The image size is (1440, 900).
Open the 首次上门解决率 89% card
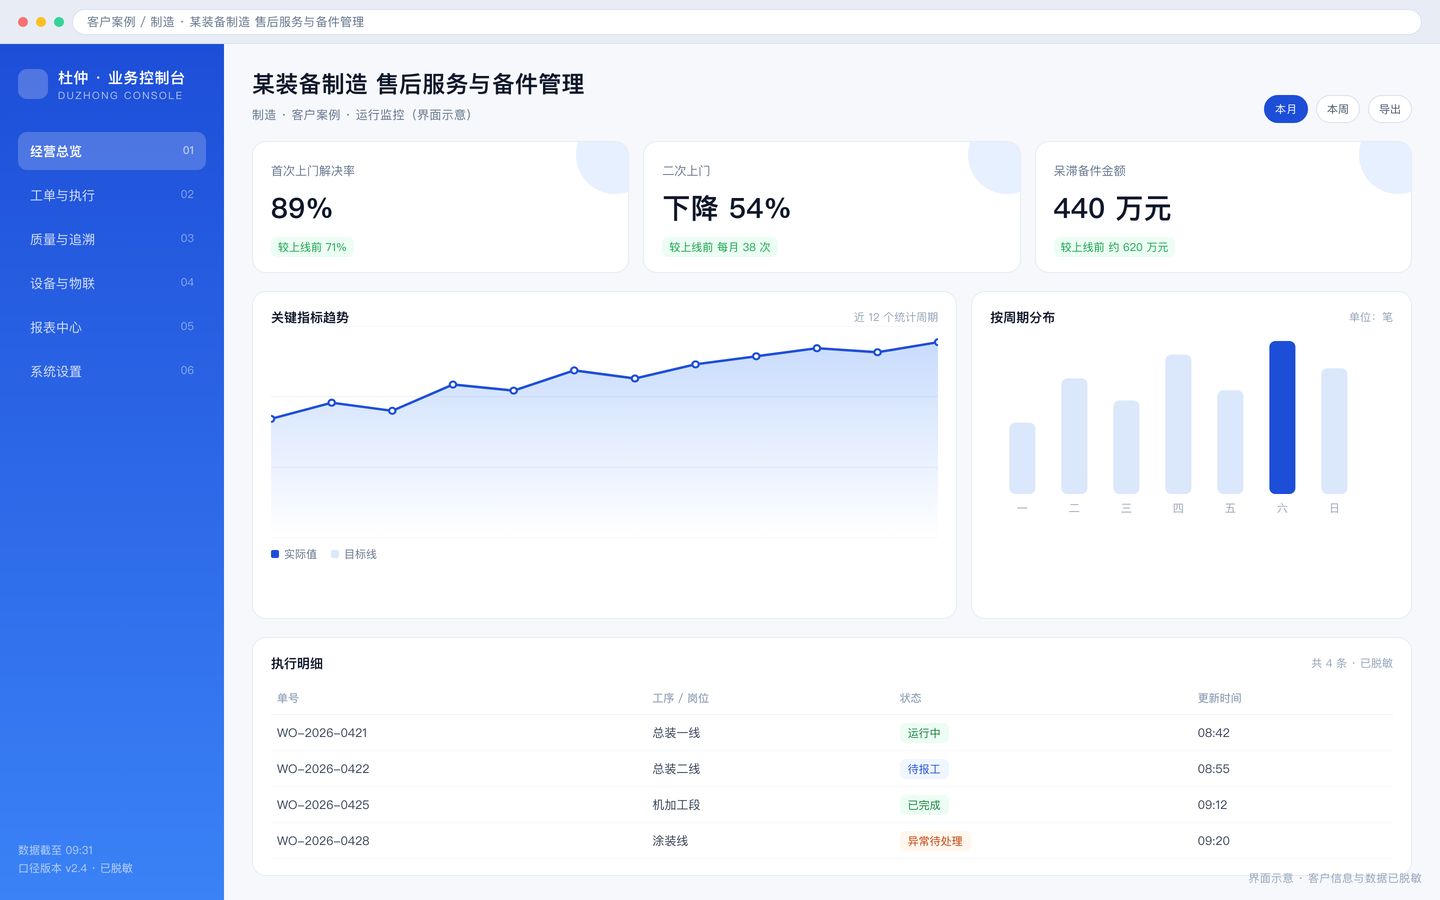[441, 207]
